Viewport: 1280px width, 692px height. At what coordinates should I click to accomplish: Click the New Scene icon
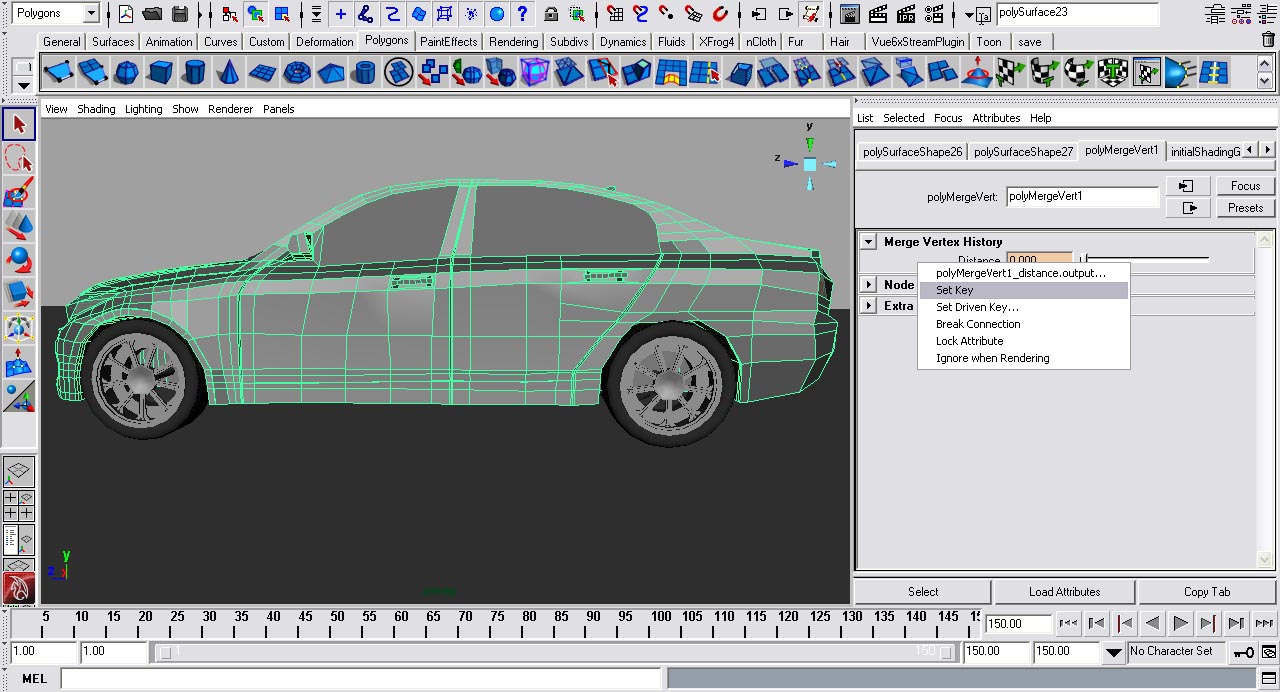coord(126,13)
